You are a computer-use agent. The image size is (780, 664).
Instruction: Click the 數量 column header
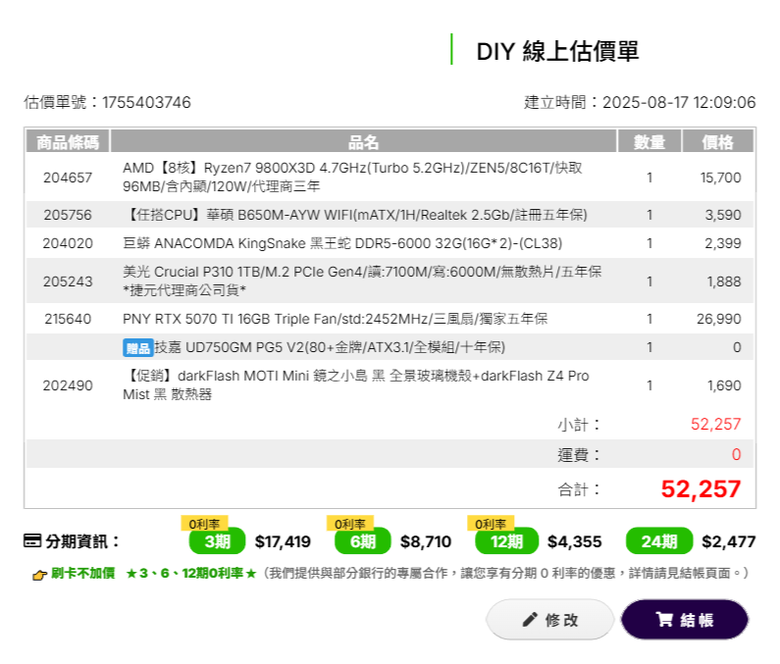pyautogui.click(x=649, y=142)
